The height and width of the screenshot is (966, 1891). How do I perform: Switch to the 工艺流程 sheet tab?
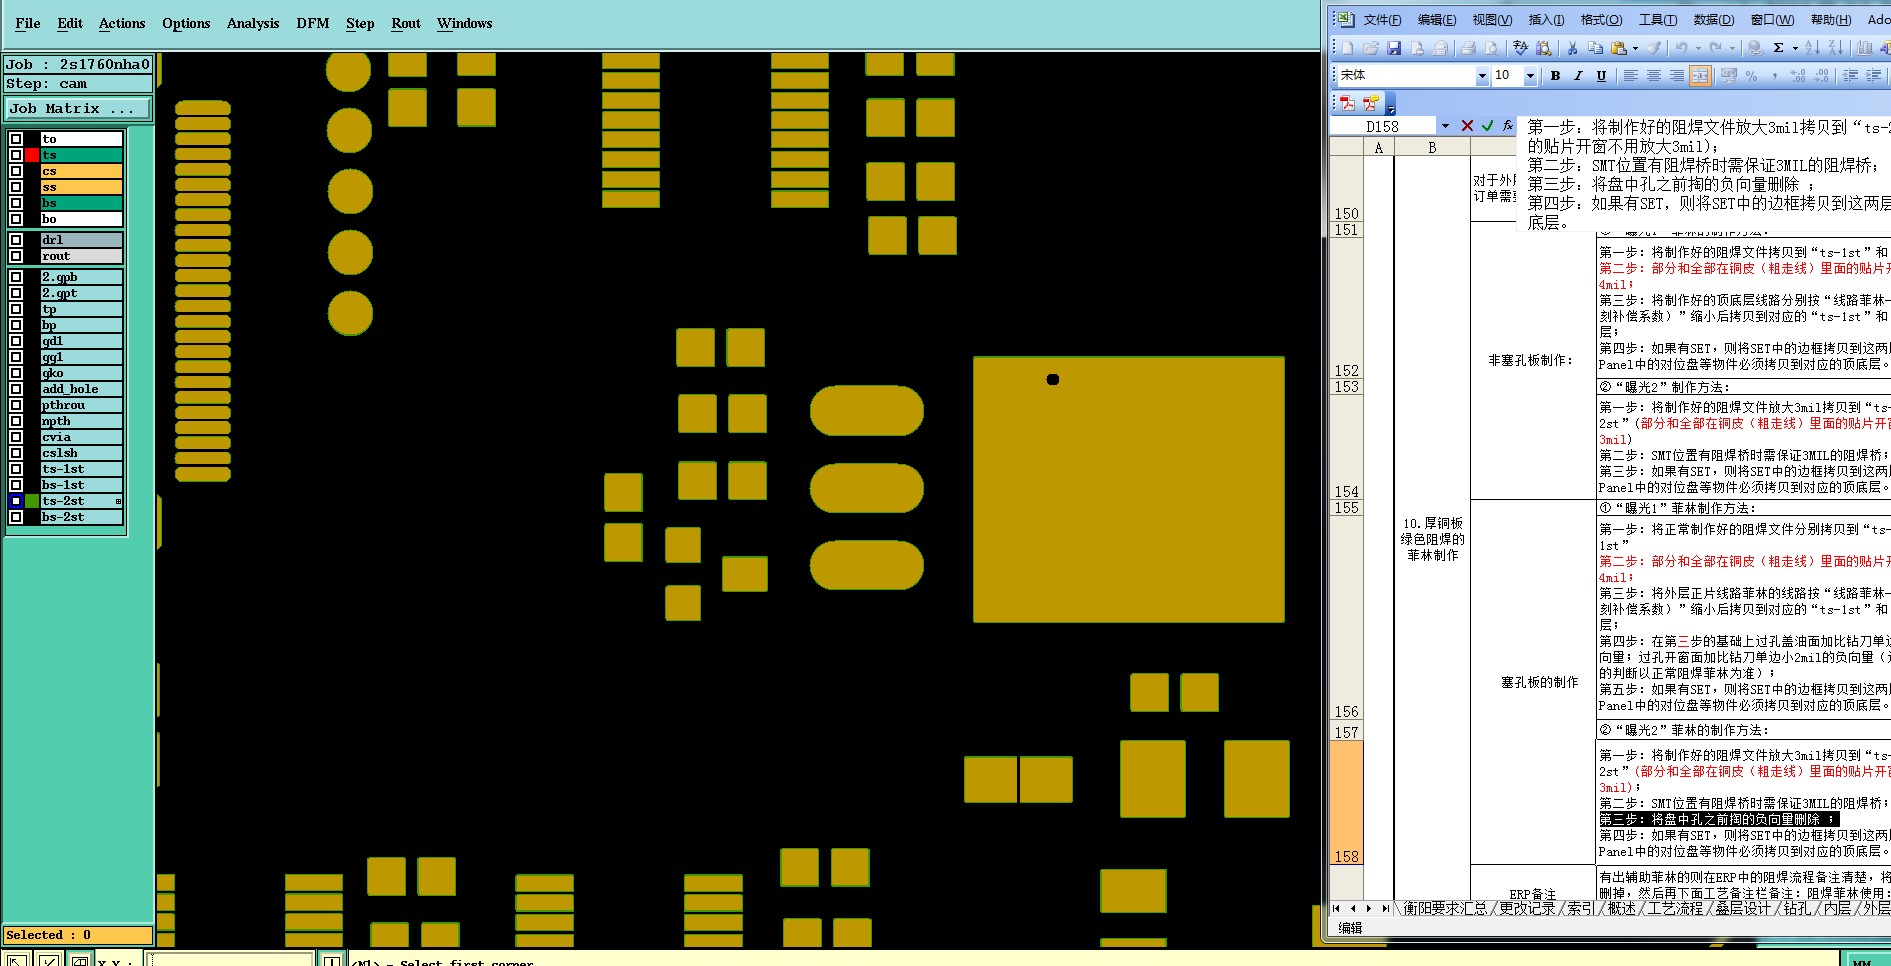point(1675,908)
